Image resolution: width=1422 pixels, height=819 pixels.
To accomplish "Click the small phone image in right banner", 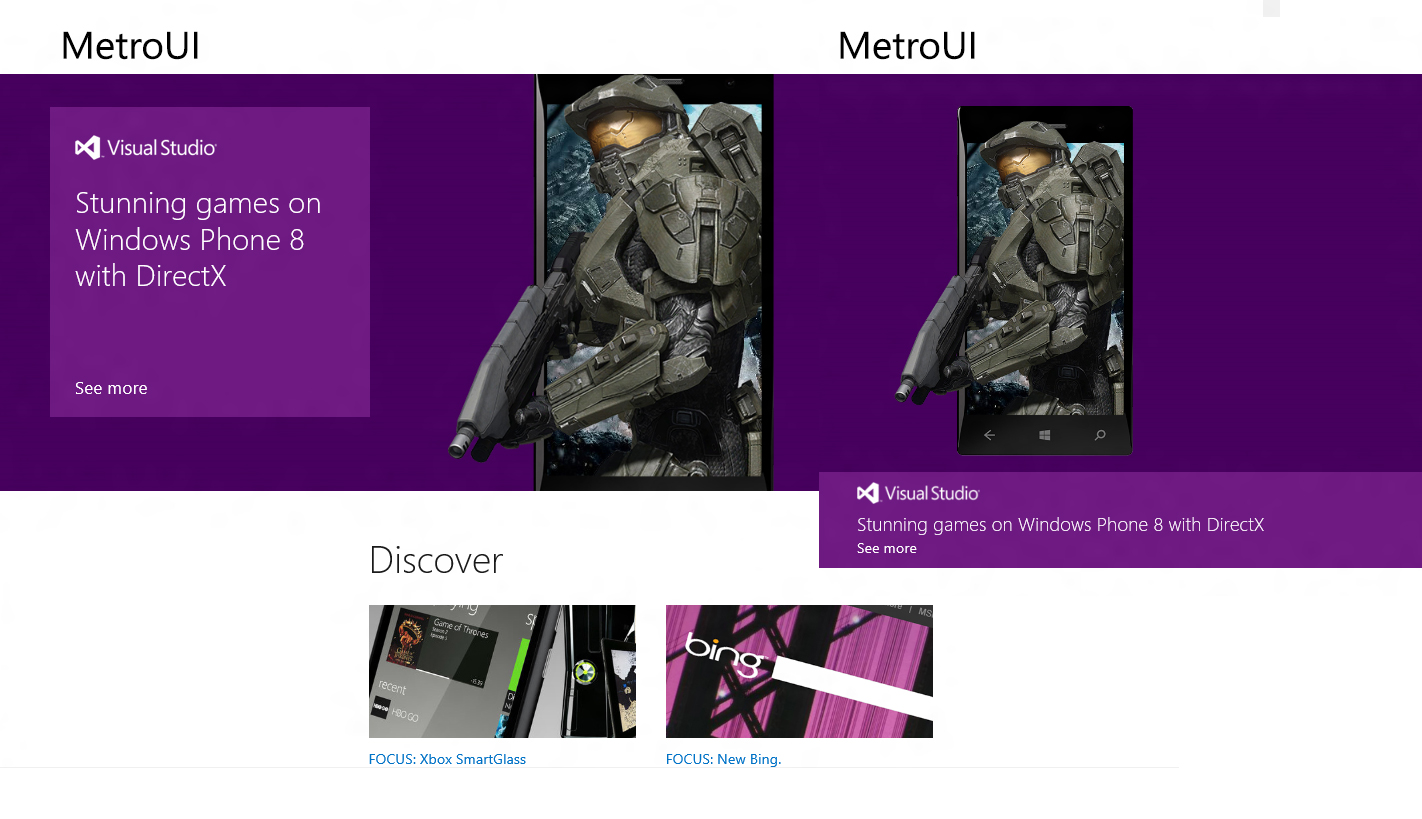I will pyautogui.click(x=1015, y=281).
